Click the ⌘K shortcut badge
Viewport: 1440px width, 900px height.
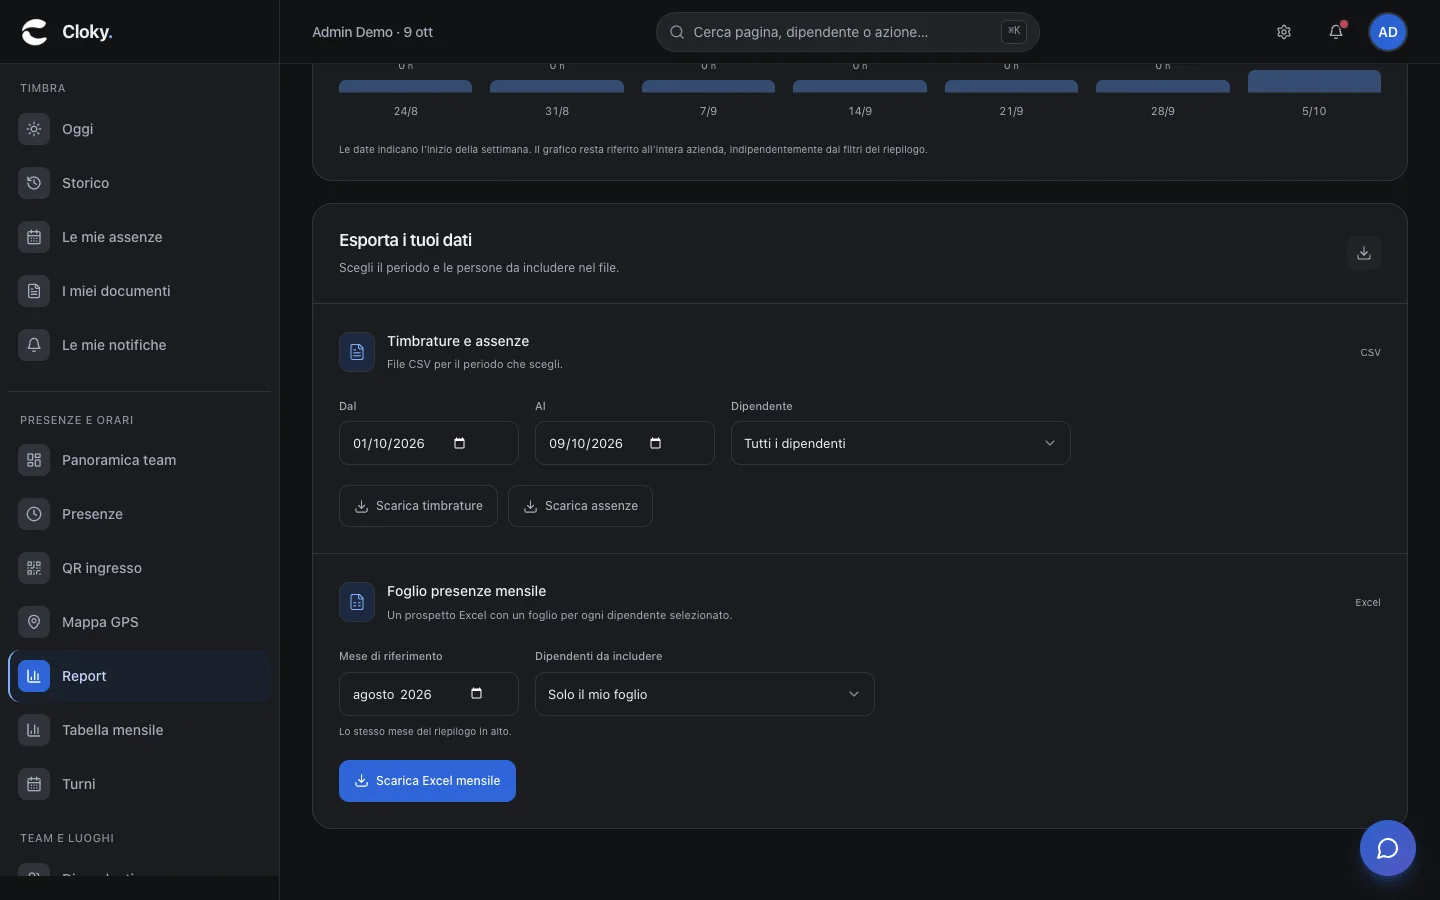[1014, 31]
